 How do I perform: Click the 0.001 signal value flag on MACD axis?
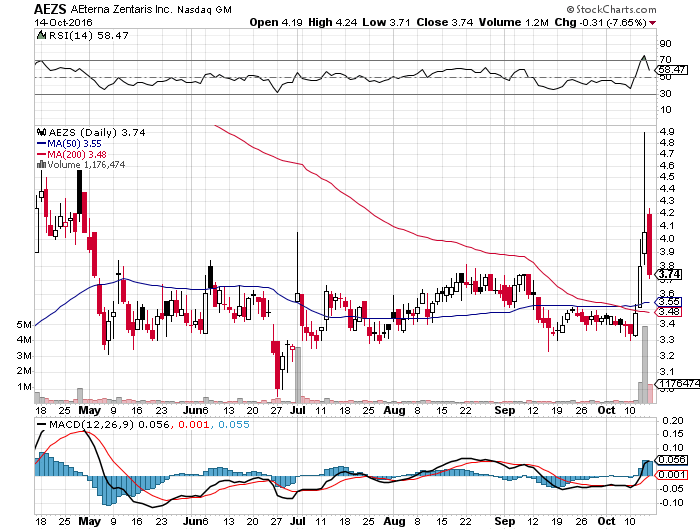pos(672,474)
